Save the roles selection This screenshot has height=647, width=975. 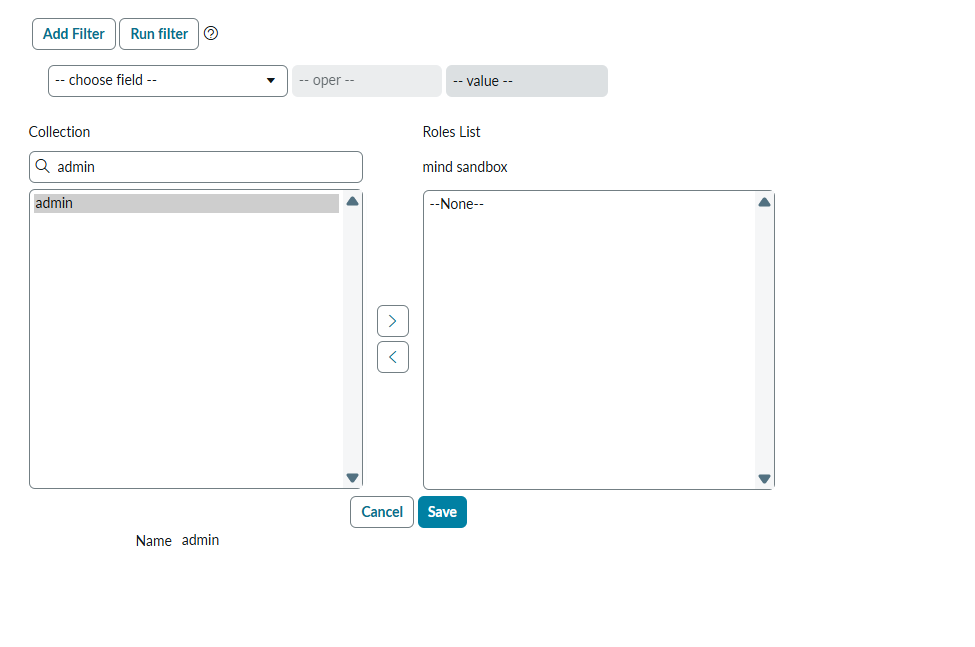click(x=442, y=512)
